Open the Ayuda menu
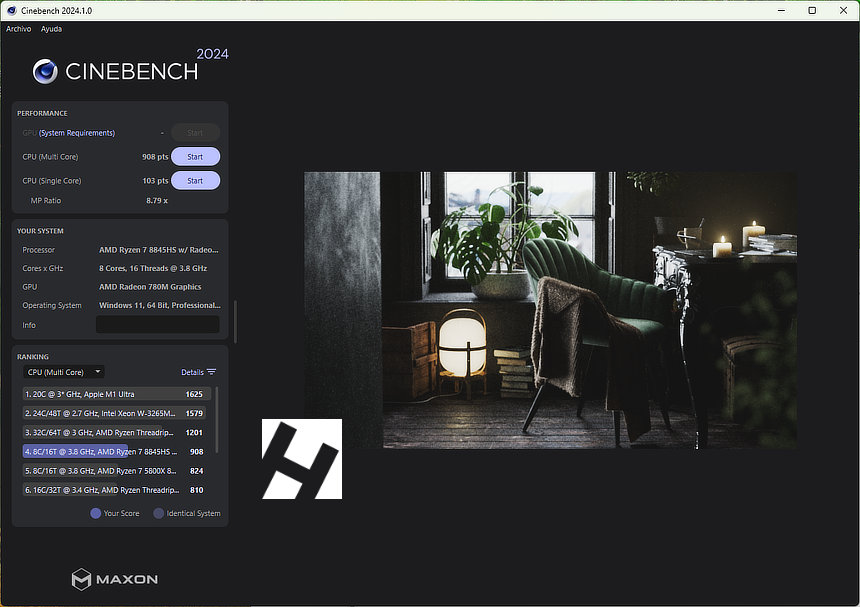860x607 pixels. pos(51,29)
